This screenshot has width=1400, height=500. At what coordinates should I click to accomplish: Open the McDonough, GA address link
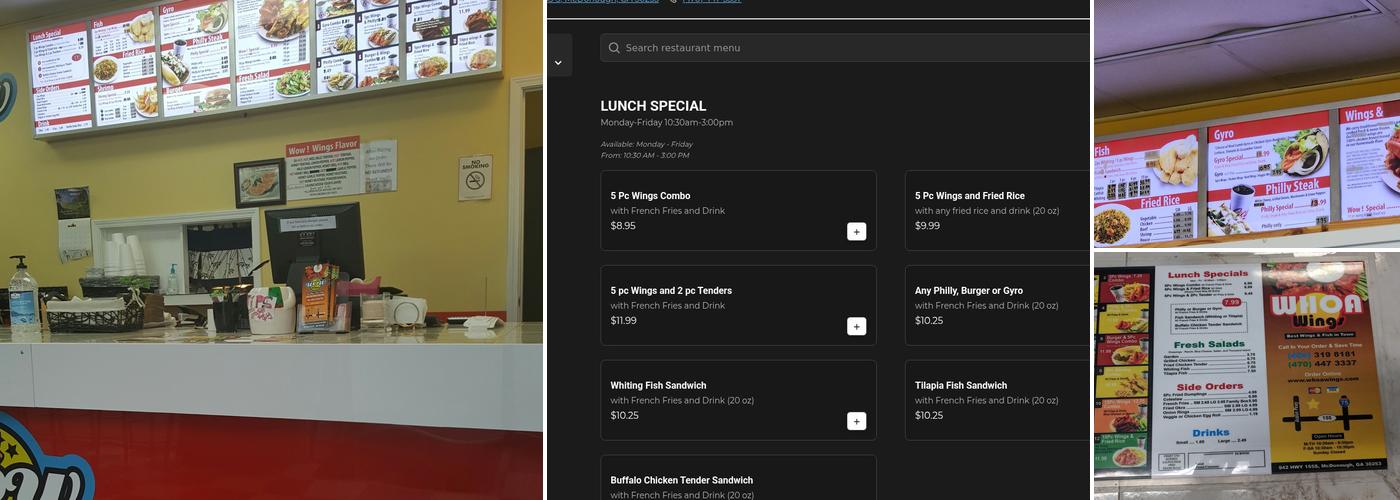[603, 2]
